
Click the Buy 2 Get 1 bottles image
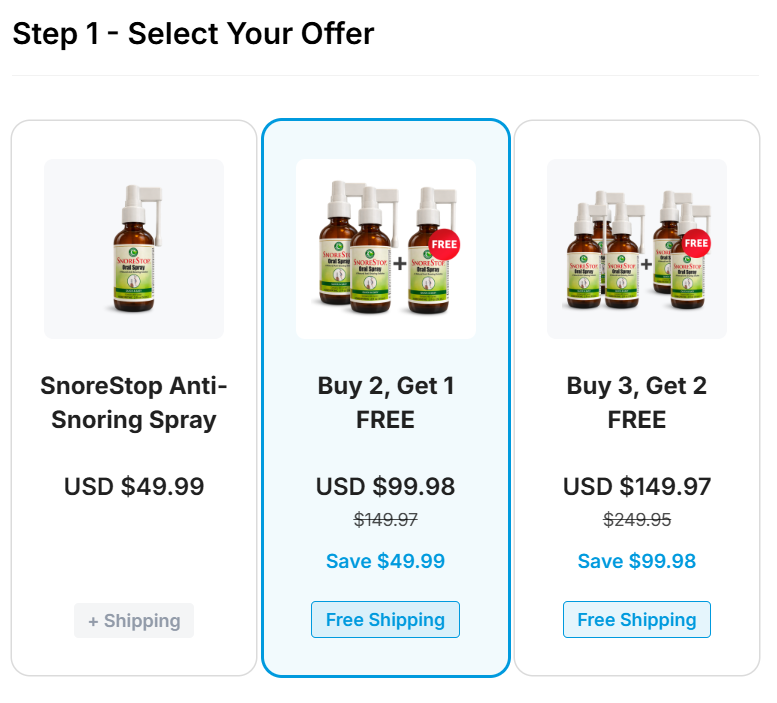[385, 249]
